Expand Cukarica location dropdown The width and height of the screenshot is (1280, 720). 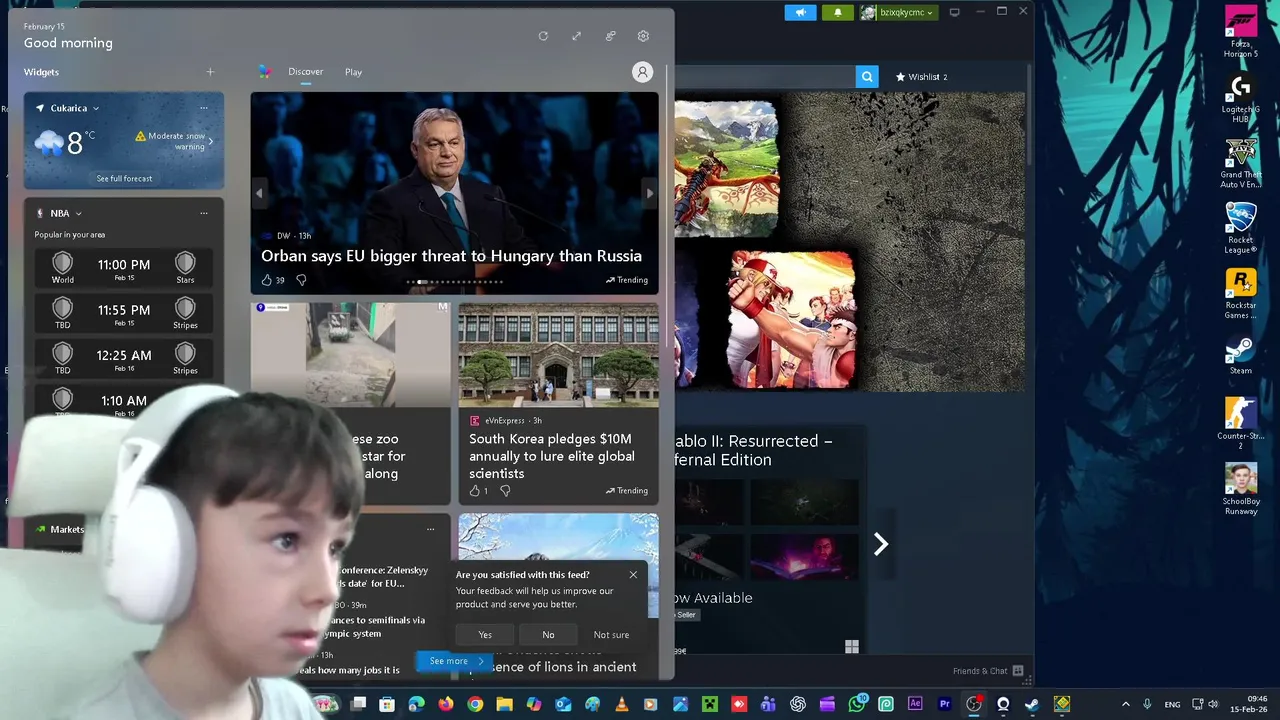(95, 108)
